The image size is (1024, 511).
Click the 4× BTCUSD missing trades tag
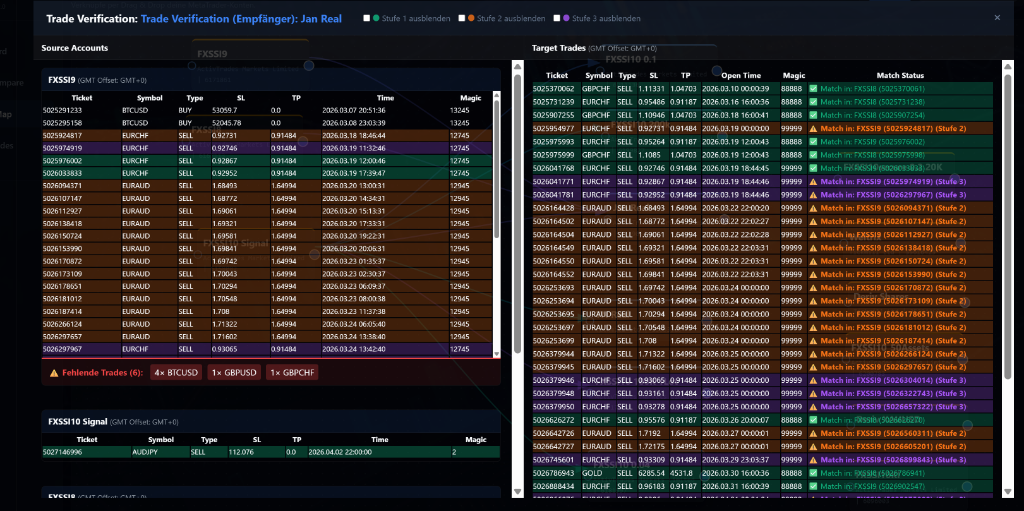click(174, 373)
